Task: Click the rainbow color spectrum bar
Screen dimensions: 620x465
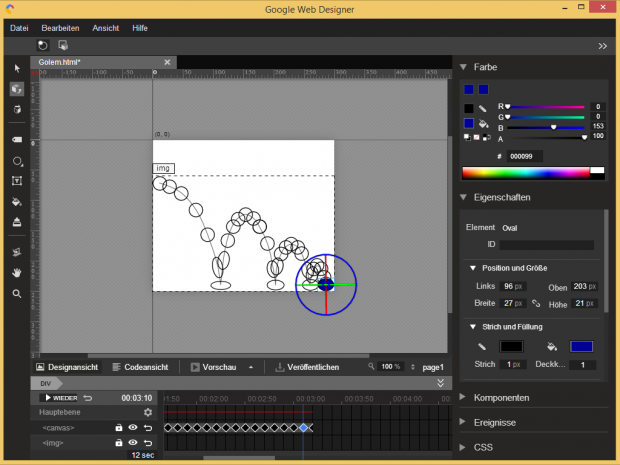Action: (x=526, y=173)
